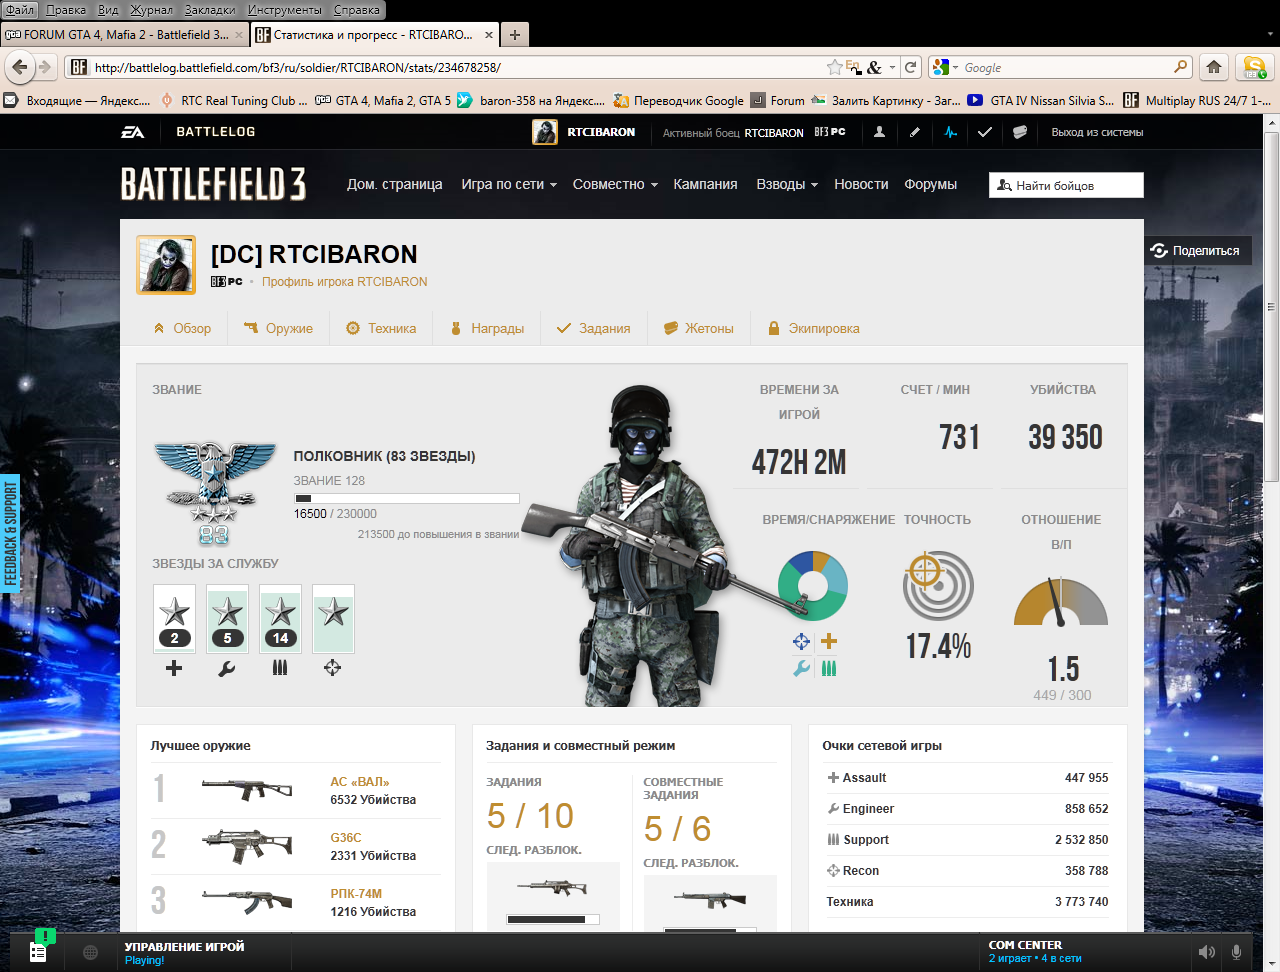This screenshot has height=972, width=1280.
Task: Switch to the Жетоны tab
Action: [699, 328]
